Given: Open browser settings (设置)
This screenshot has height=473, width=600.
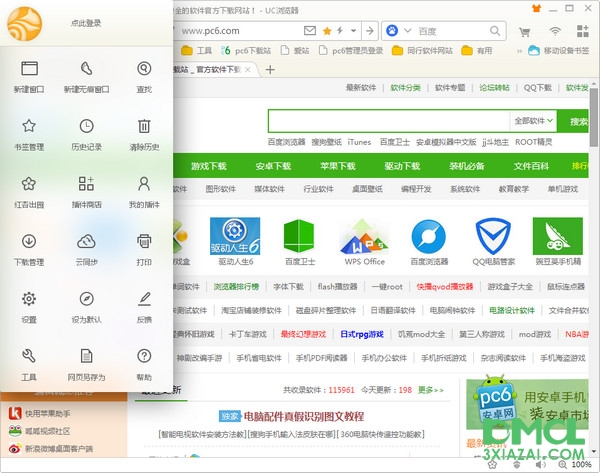Looking at the screenshot, I should pos(29,307).
